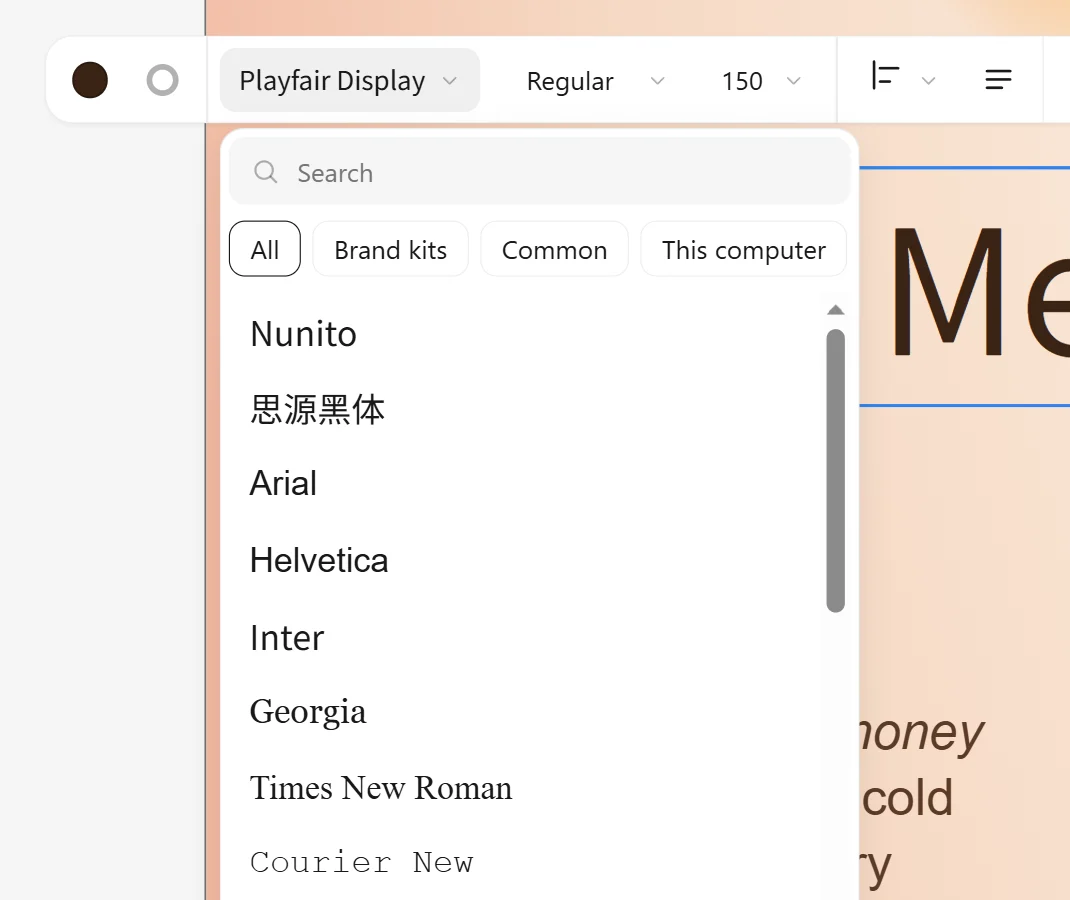Click the font list scrollbar thumb

coord(835,471)
